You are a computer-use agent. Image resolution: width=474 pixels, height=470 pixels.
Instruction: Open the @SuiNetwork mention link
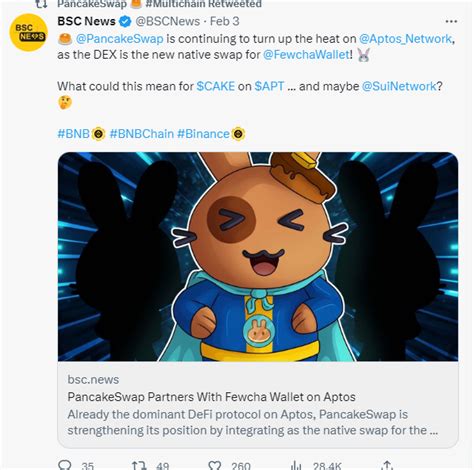click(x=399, y=86)
